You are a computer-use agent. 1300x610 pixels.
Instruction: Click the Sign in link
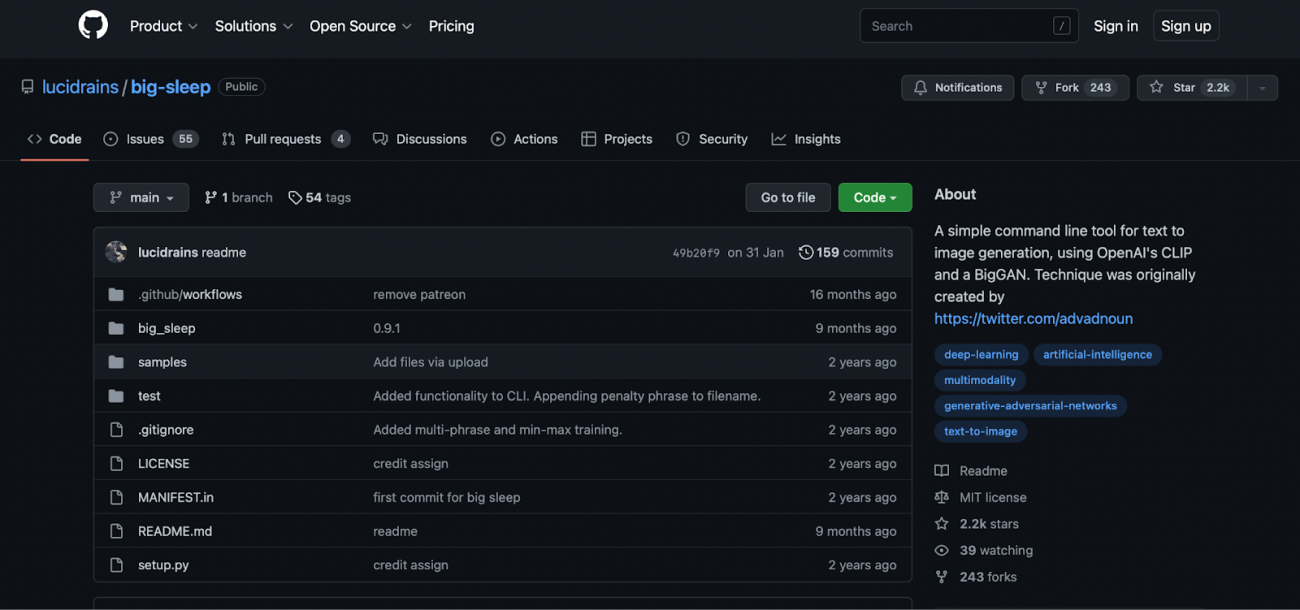pos(1116,26)
